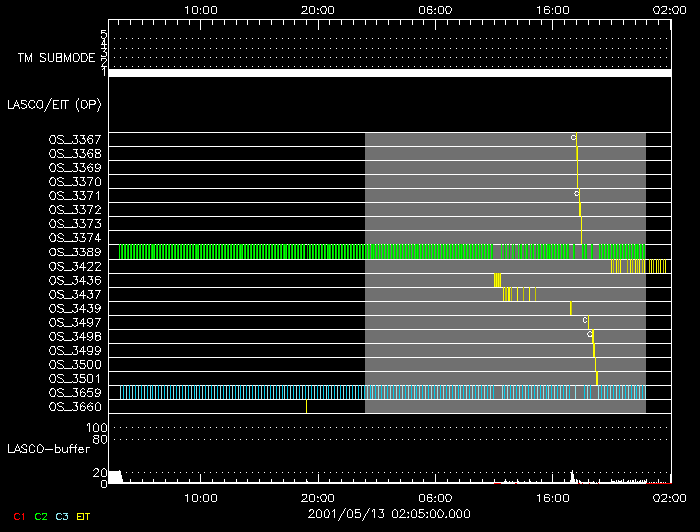Click the OS_3659 row label

(75, 392)
